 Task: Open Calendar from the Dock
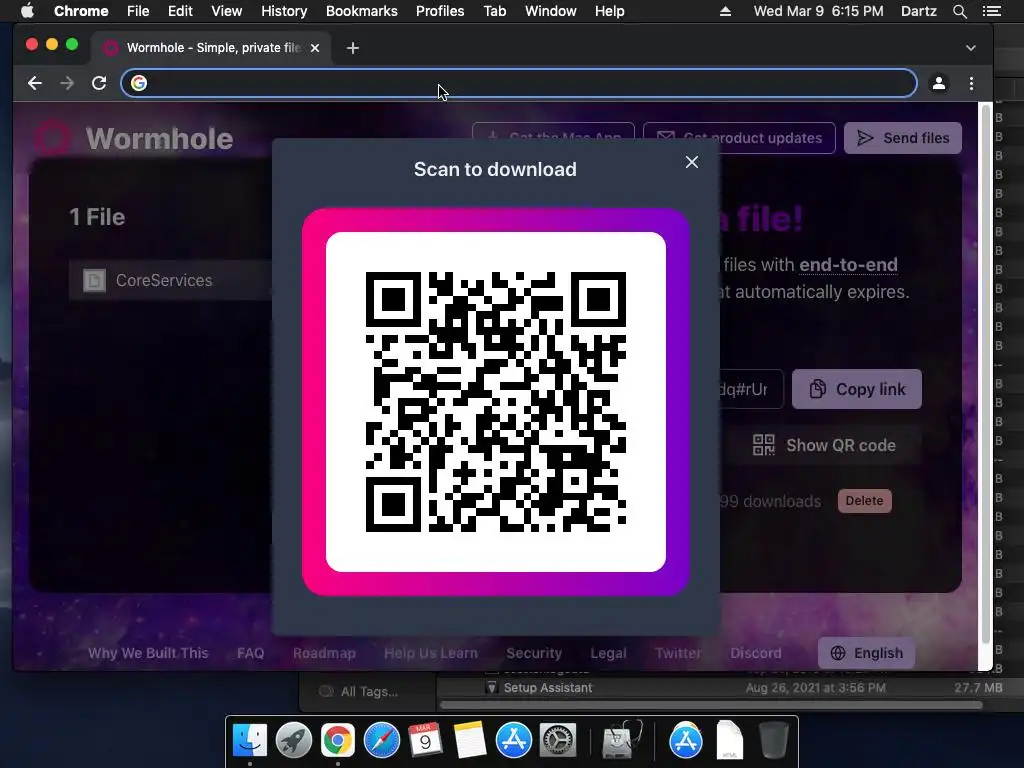(x=425, y=740)
